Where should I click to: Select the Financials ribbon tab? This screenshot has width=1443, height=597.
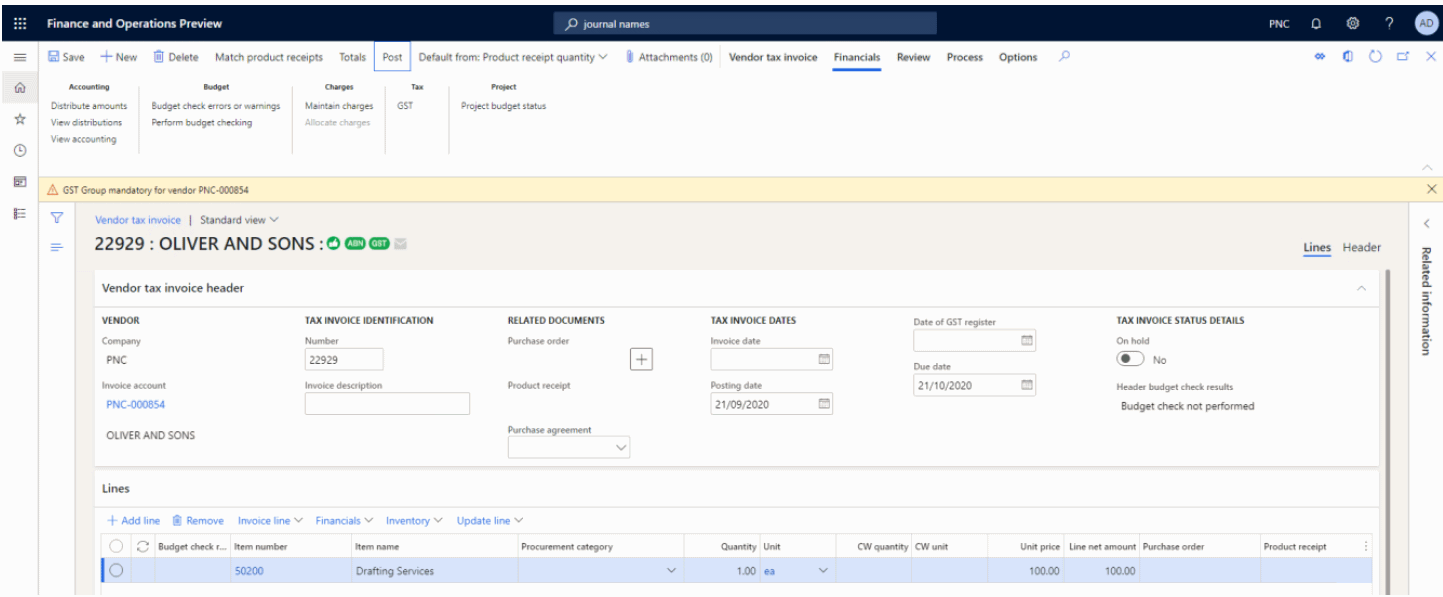[857, 57]
